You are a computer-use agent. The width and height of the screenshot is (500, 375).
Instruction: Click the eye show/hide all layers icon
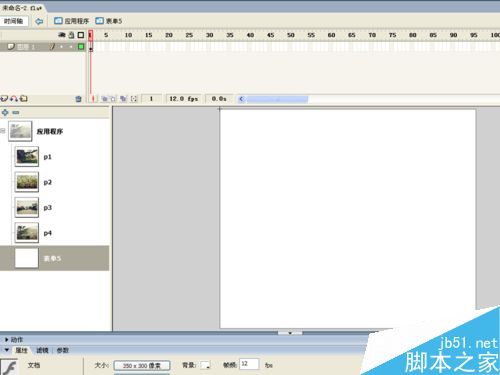62,35
